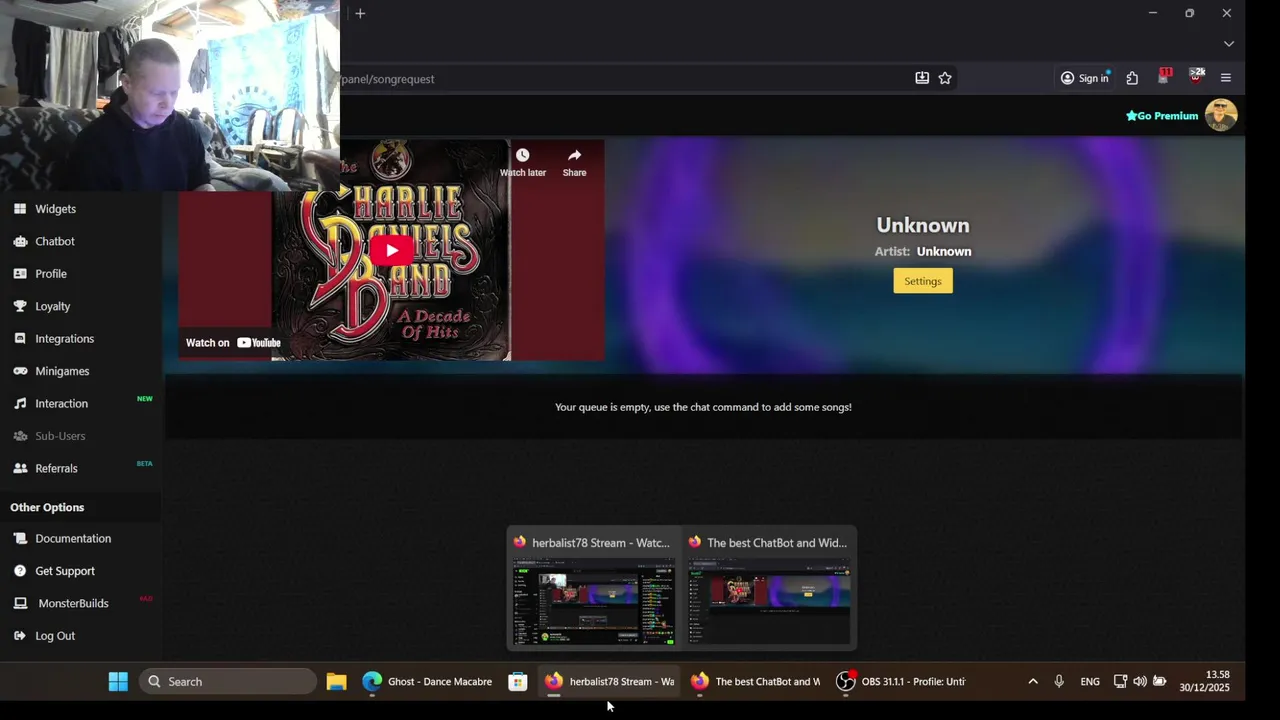This screenshot has width=1280, height=720.
Task: Click the extension icon with red 11 badge
Action: click(1164, 77)
